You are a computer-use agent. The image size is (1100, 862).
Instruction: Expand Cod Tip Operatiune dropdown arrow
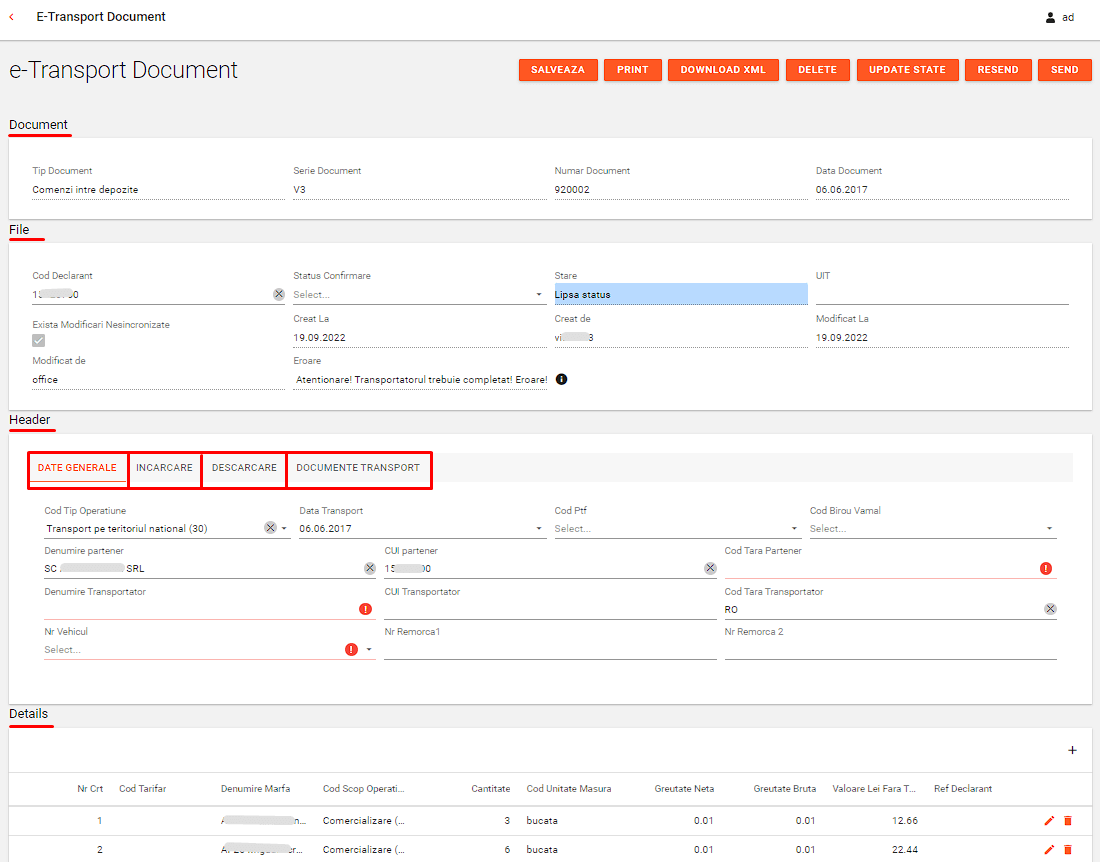click(x=284, y=528)
